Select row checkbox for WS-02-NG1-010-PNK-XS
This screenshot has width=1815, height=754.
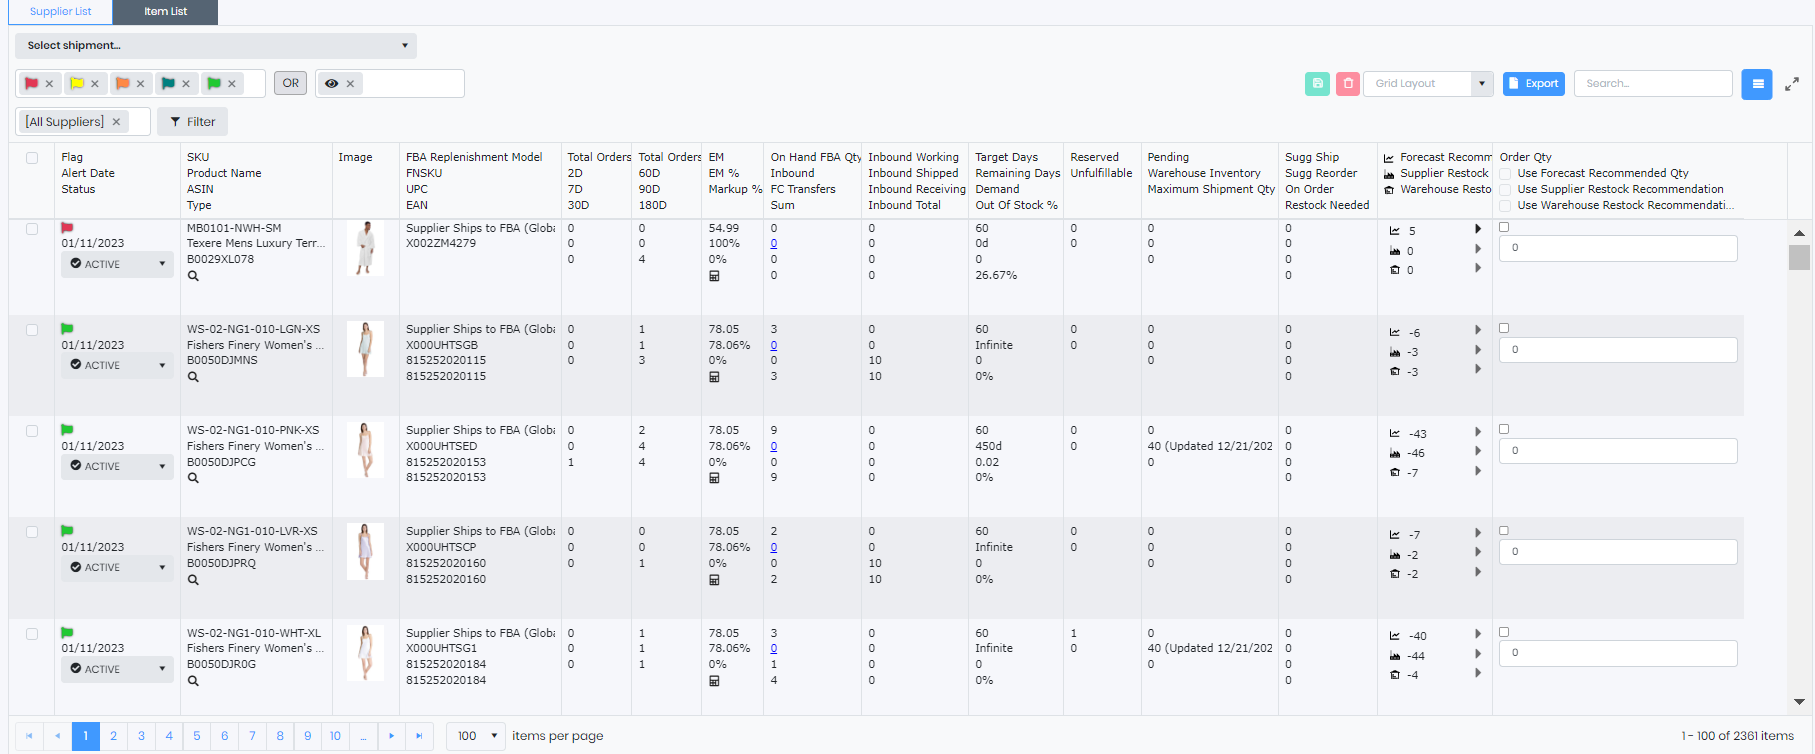coord(32,431)
